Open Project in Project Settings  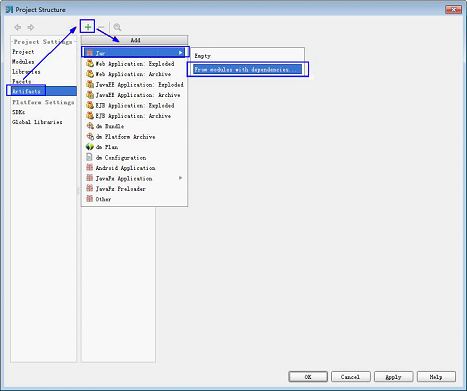coord(23,52)
